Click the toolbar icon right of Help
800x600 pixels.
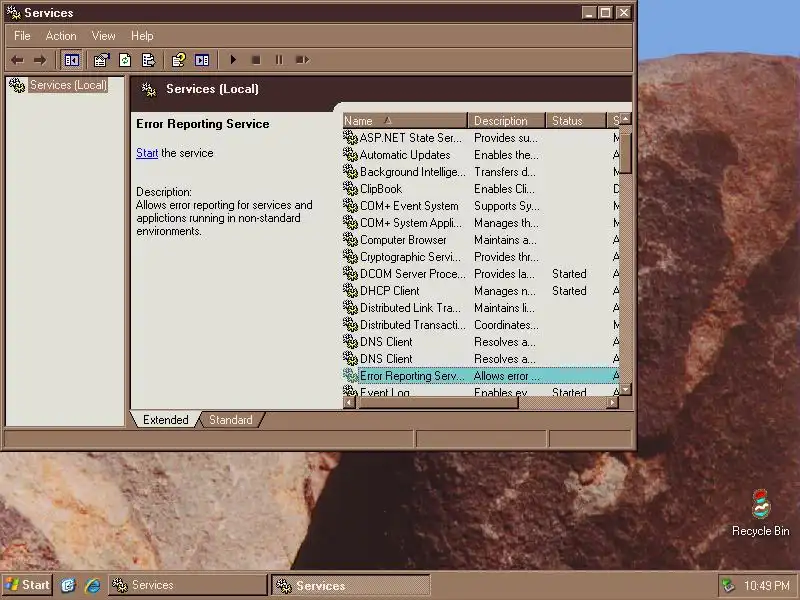coord(202,60)
